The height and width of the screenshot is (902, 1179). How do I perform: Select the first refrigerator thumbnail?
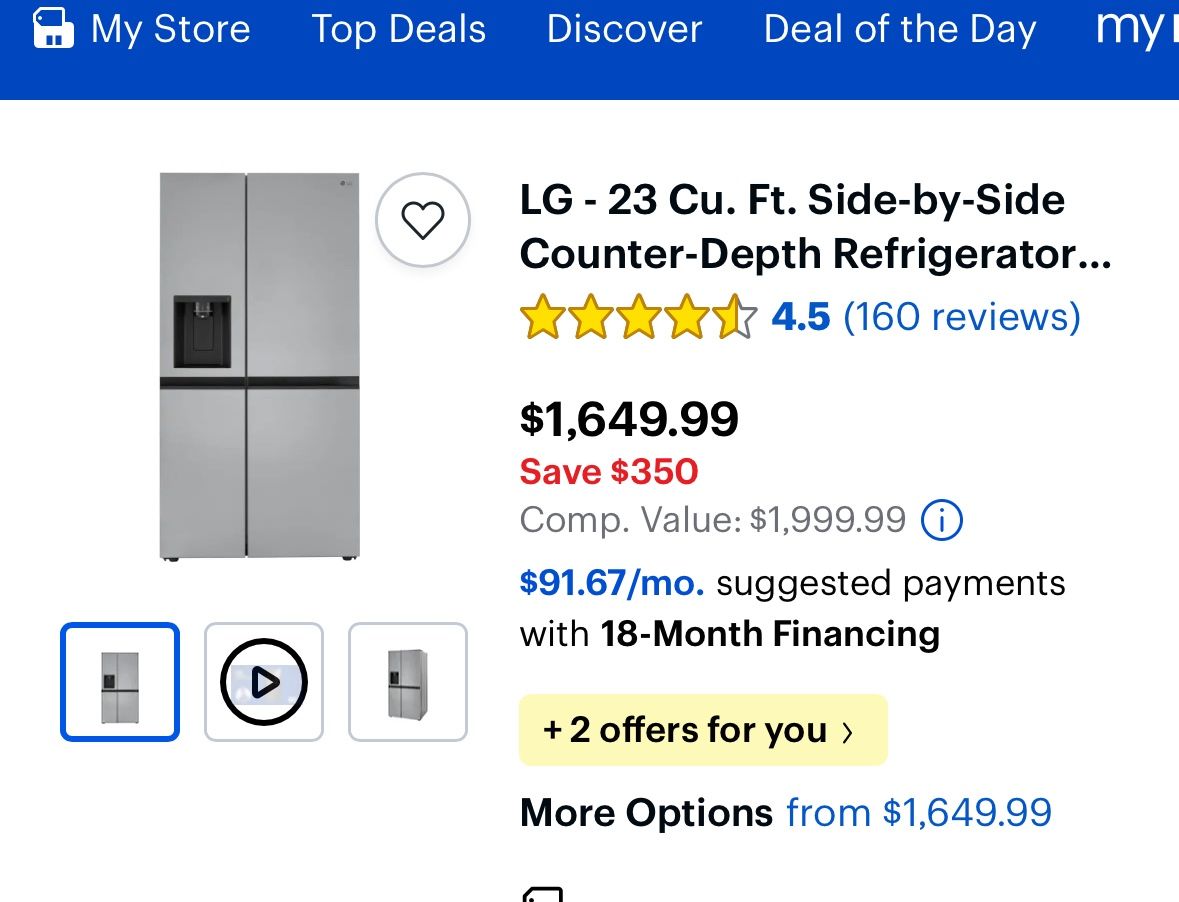click(120, 682)
